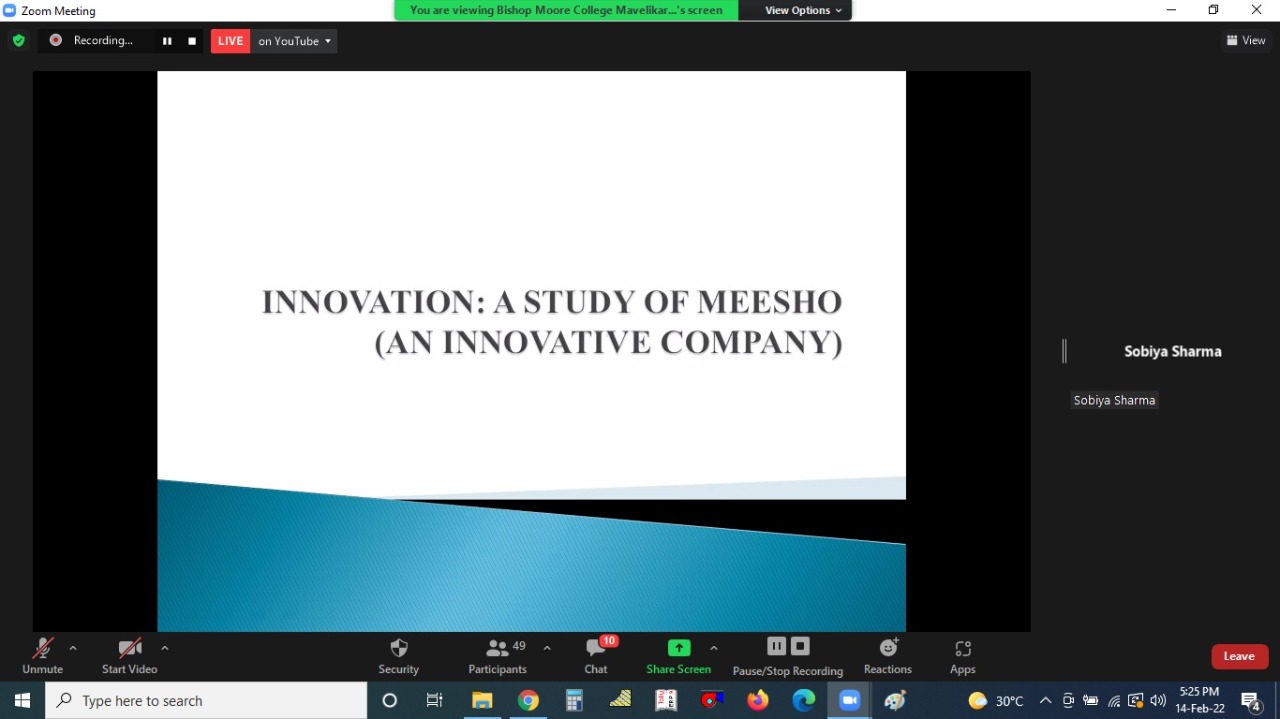1280x719 pixels.
Task: Click weather 30°C widget
Action: click(x=996, y=701)
